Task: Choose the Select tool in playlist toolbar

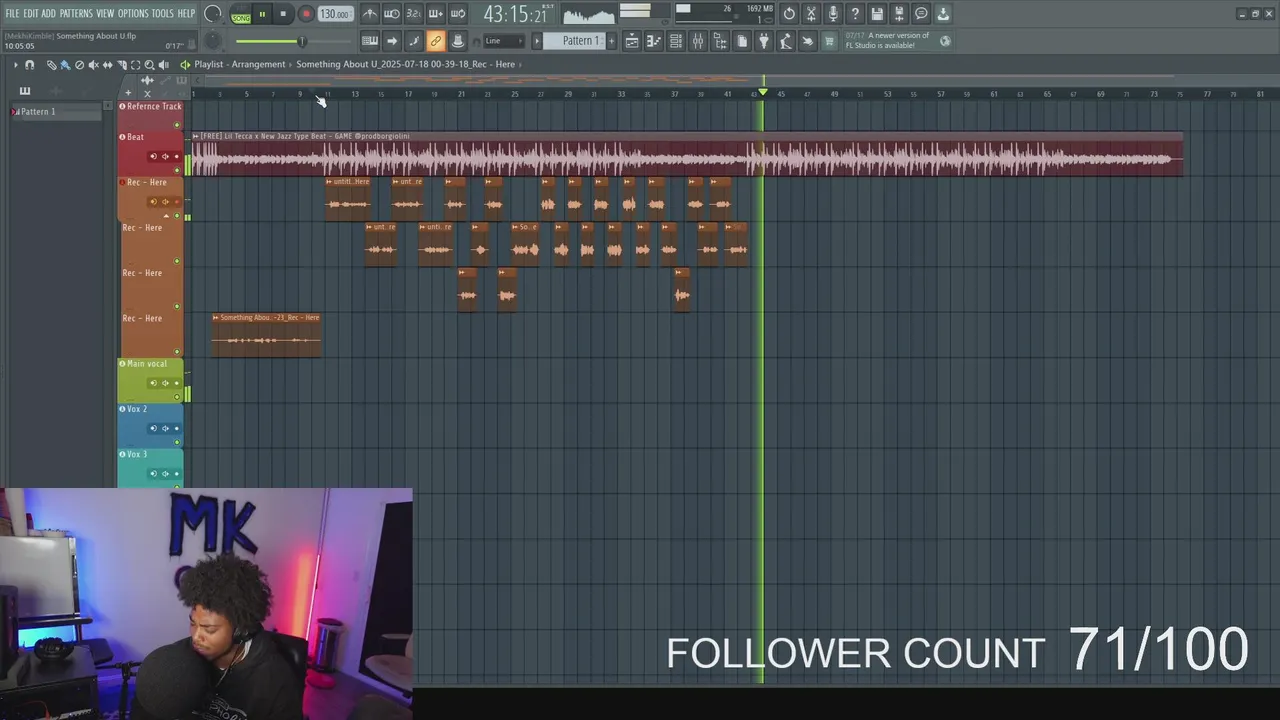Action: click(x=135, y=64)
